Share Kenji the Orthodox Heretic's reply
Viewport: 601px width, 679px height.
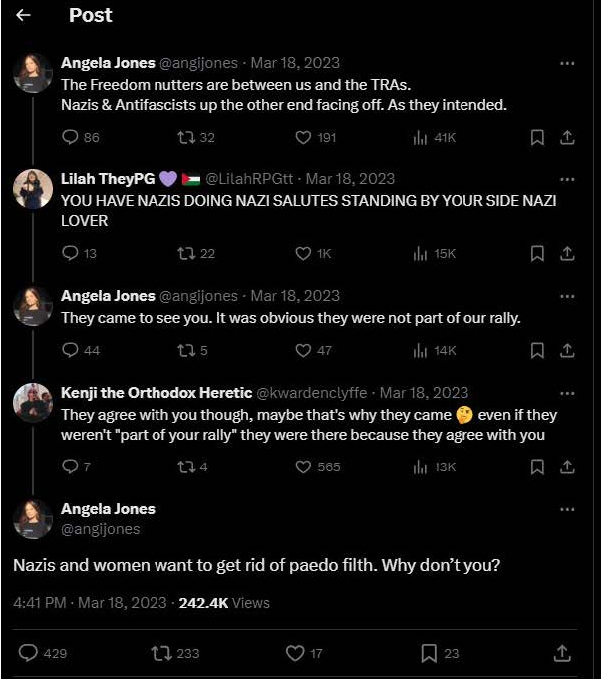pyautogui.click(x=567, y=467)
